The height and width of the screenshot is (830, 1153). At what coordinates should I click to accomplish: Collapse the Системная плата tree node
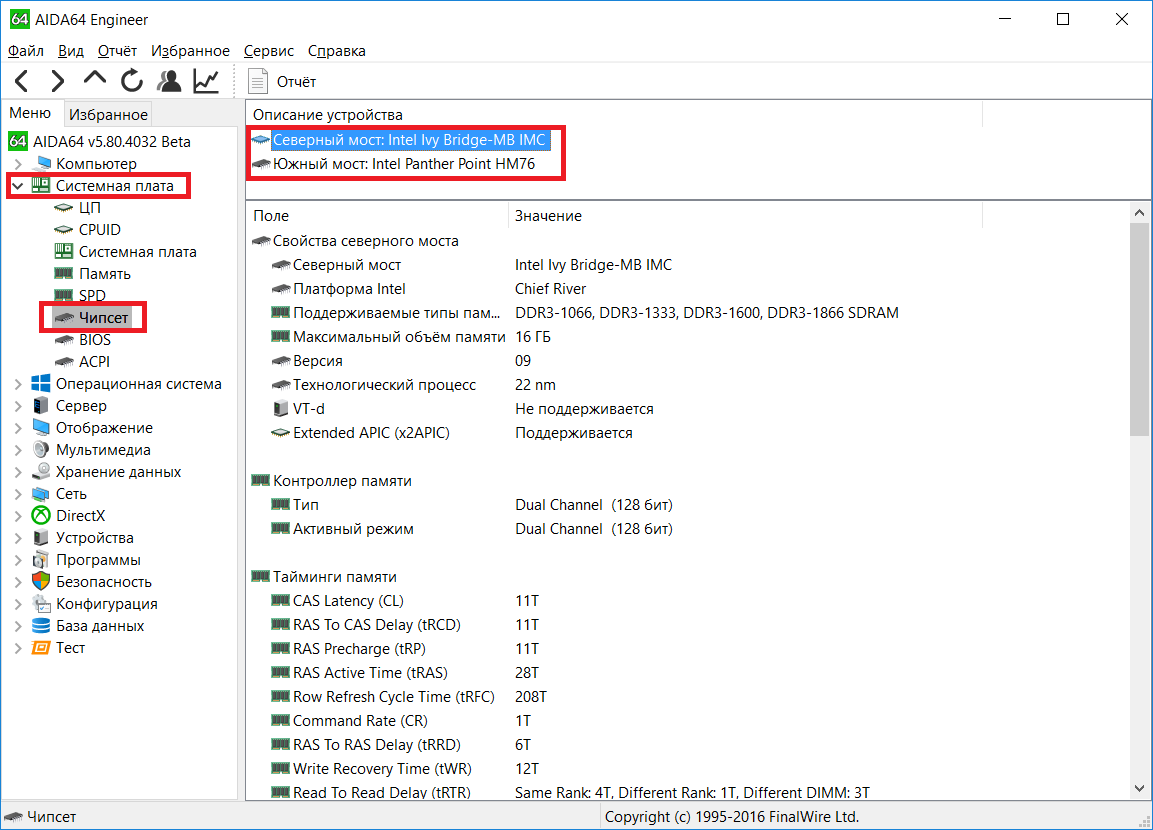[x=18, y=186]
